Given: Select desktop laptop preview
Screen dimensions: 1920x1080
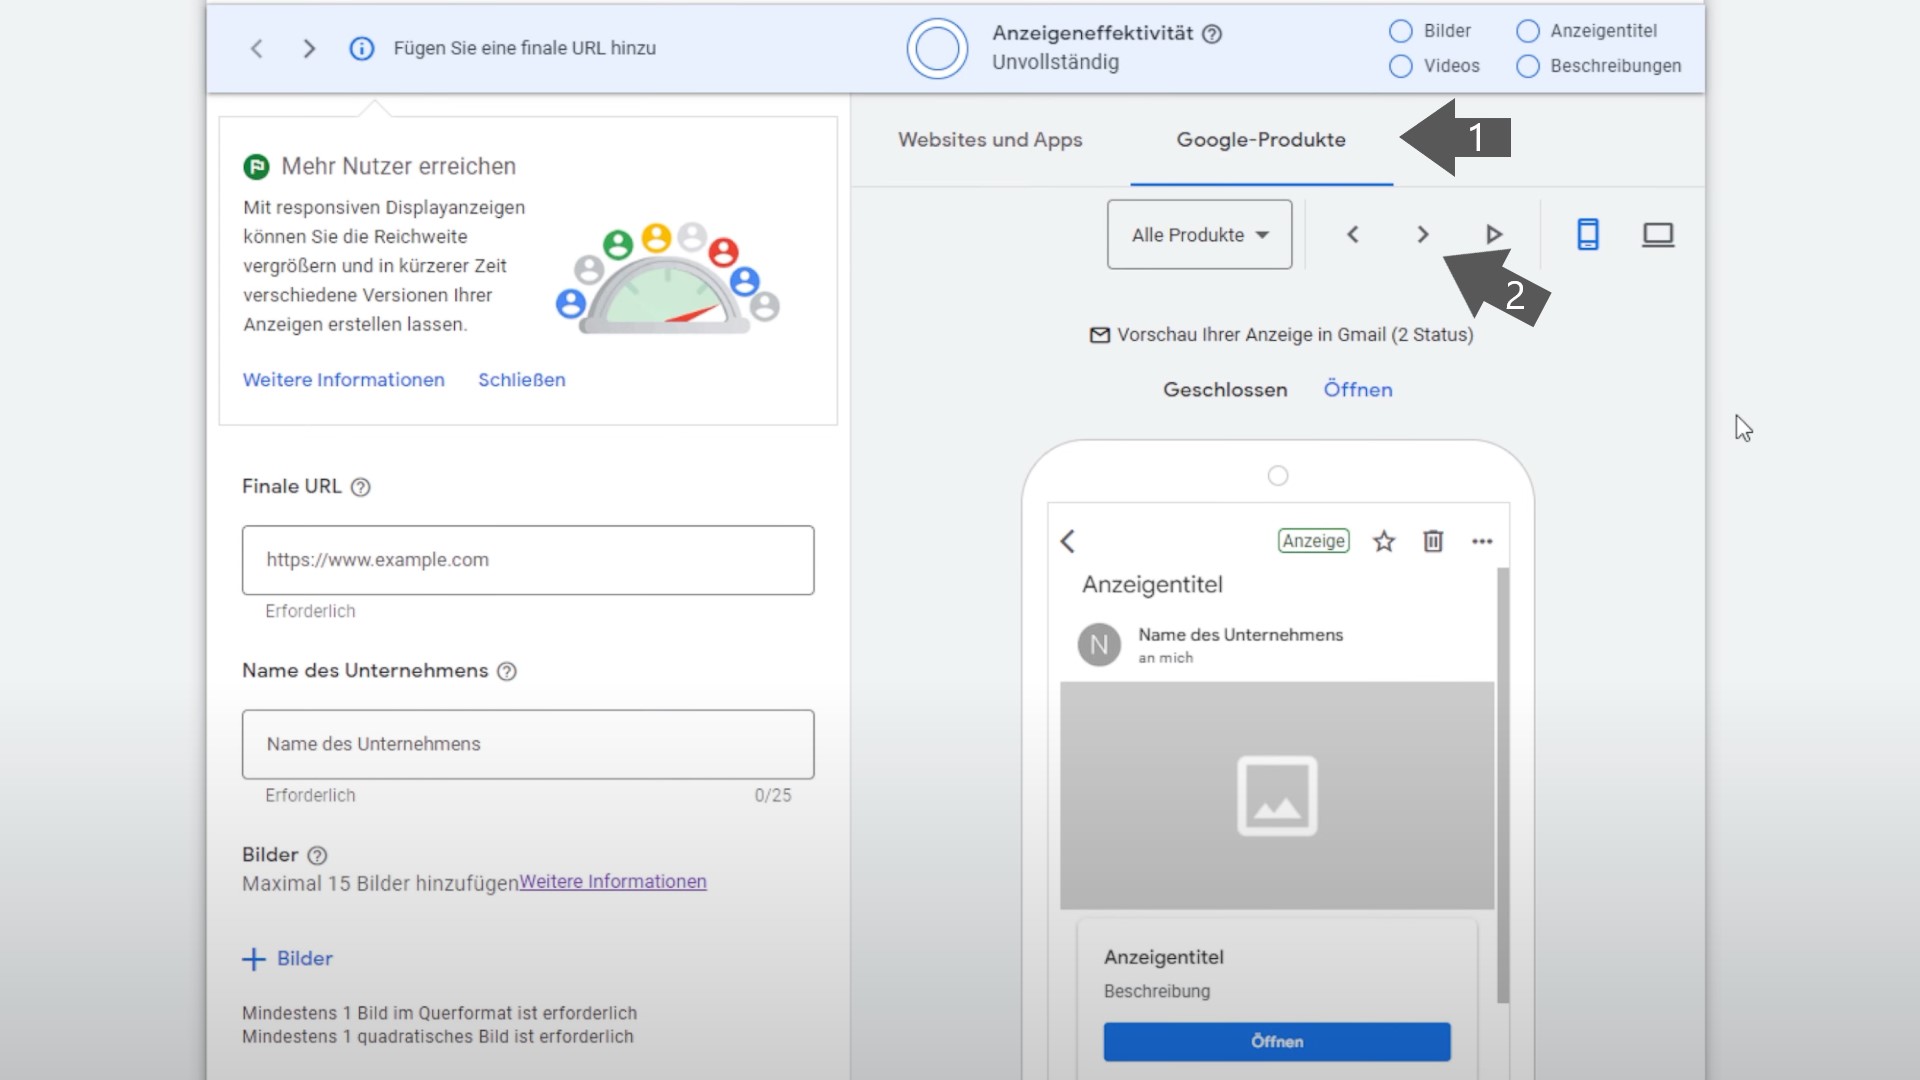Looking at the screenshot, I should (x=1658, y=235).
